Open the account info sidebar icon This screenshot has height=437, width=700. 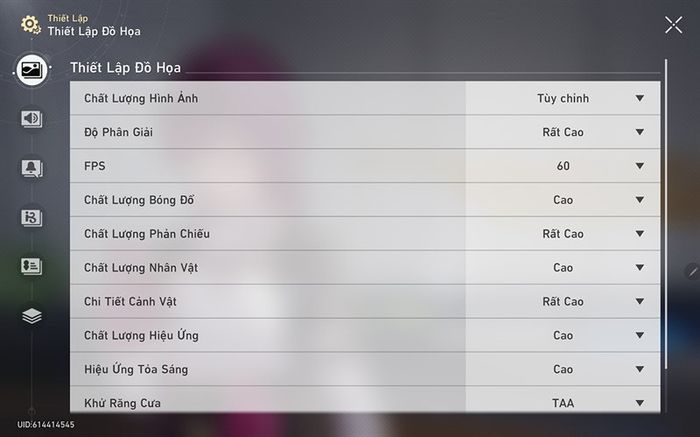[31, 266]
